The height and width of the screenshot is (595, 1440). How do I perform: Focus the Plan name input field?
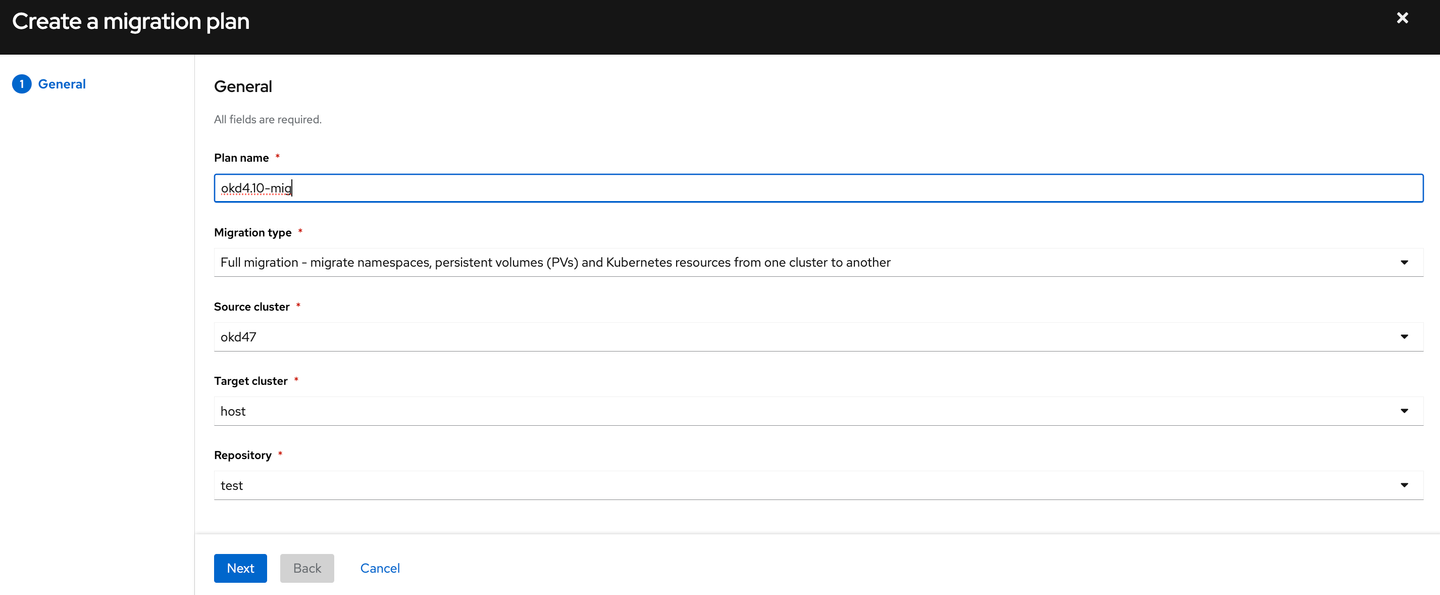[818, 188]
